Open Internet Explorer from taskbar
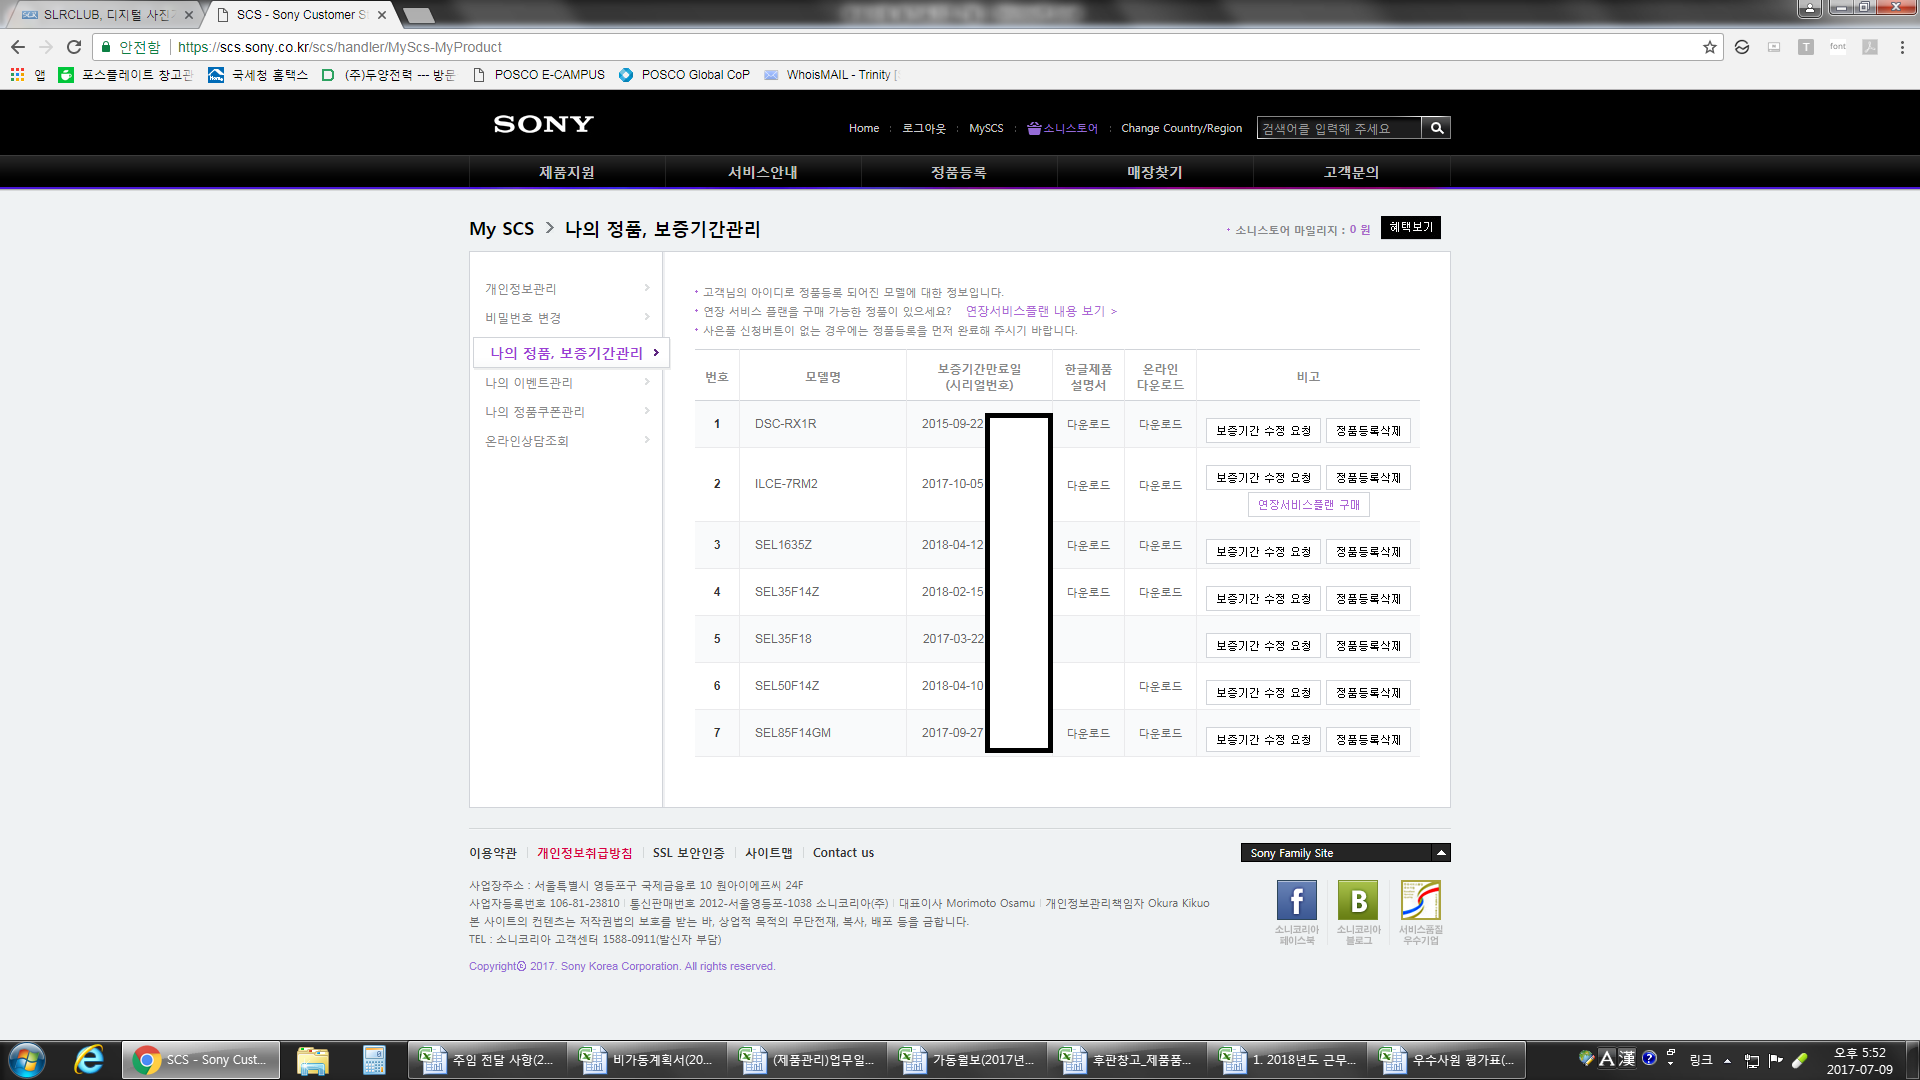Viewport: 1920px width, 1080px height. coord(89,1060)
